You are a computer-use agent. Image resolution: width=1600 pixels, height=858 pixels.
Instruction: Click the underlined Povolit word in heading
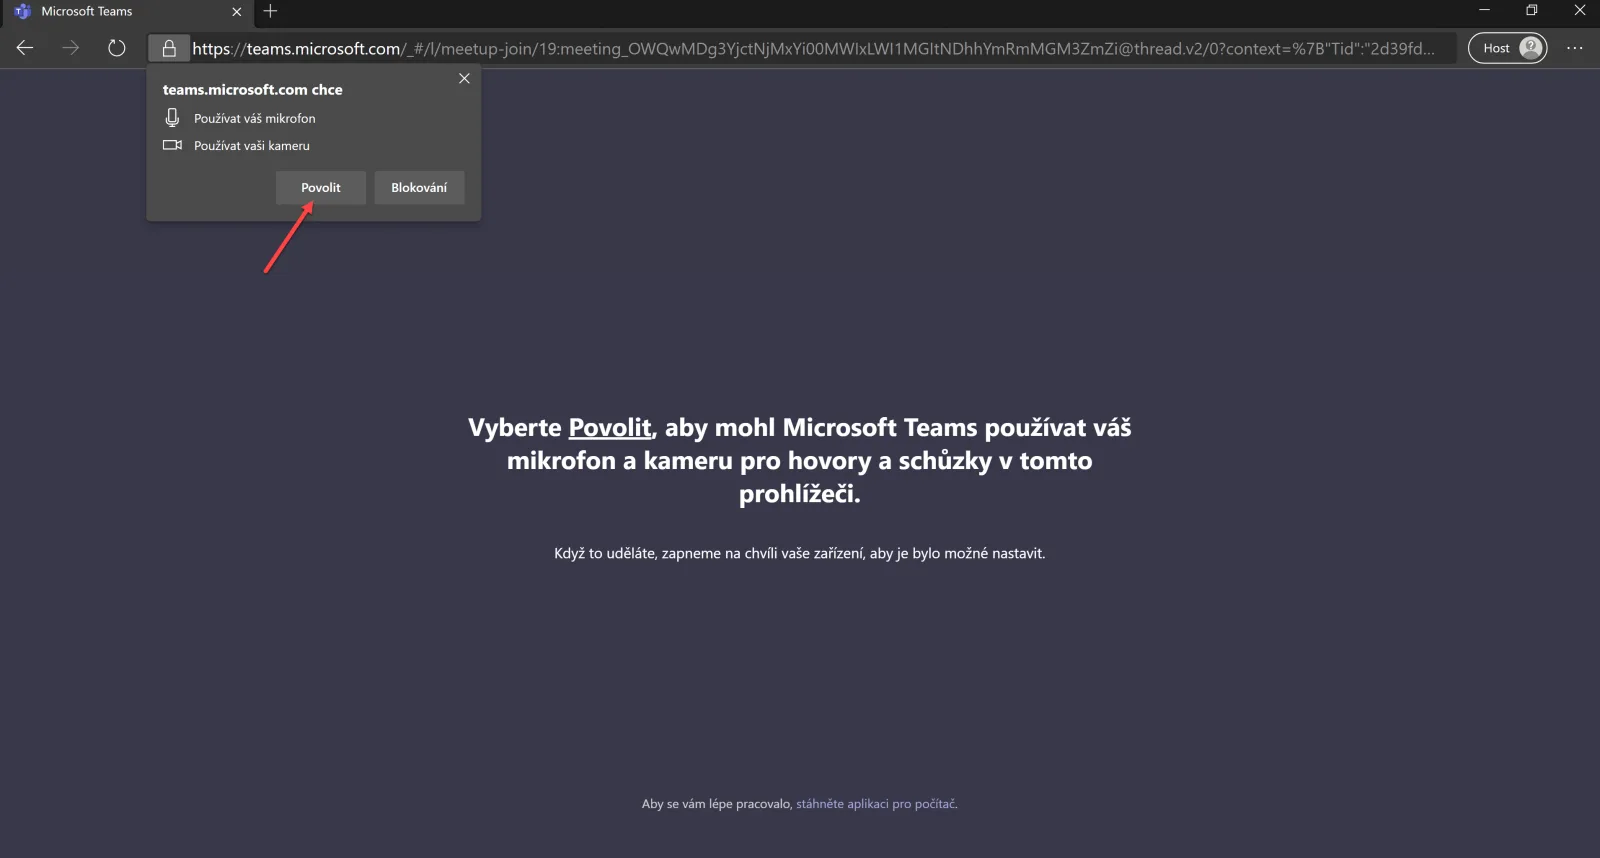pyautogui.click(x=610, y=428)
